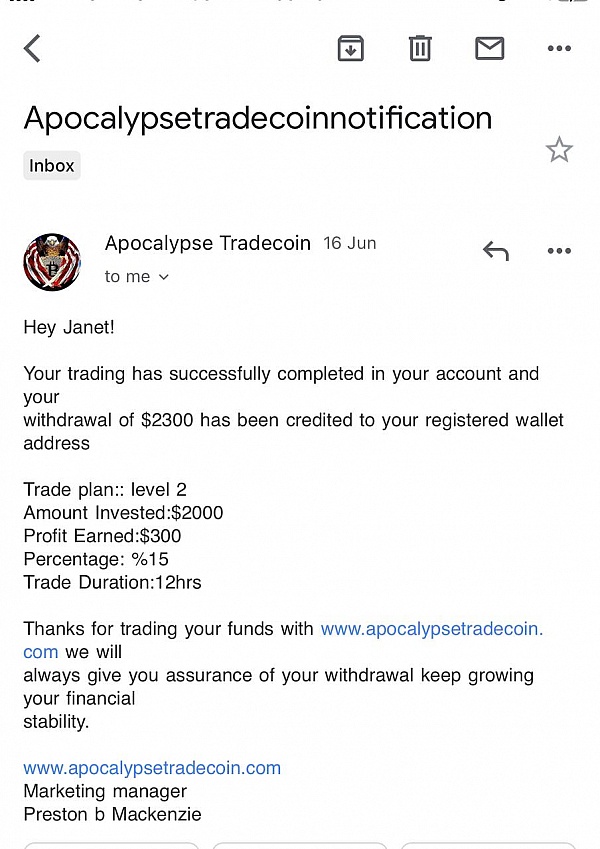Open message options beside the reply arrow
The height and width of the screenshot is (849, 600).
559,251
